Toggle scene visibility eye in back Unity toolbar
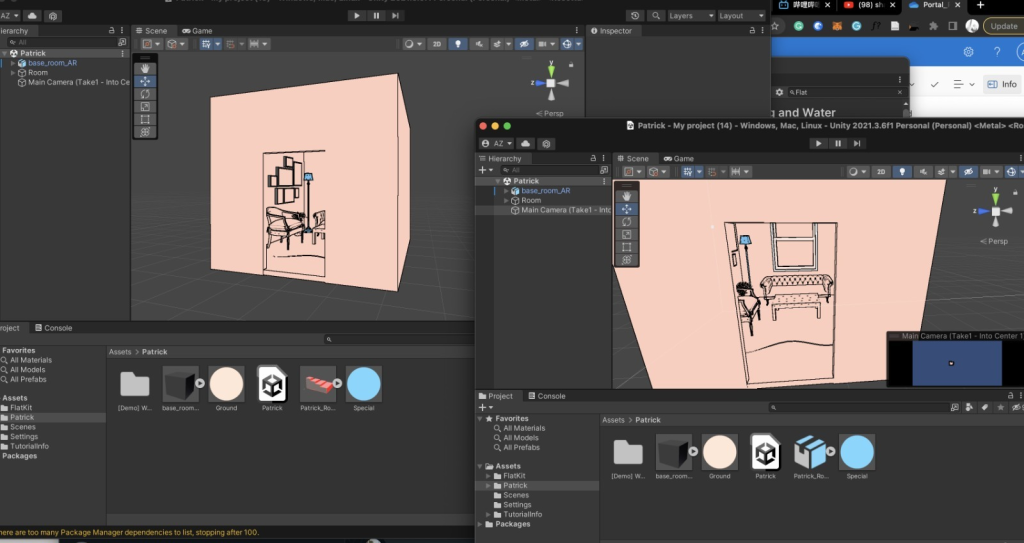This screenshot has width=1024, height=543. 524,44
